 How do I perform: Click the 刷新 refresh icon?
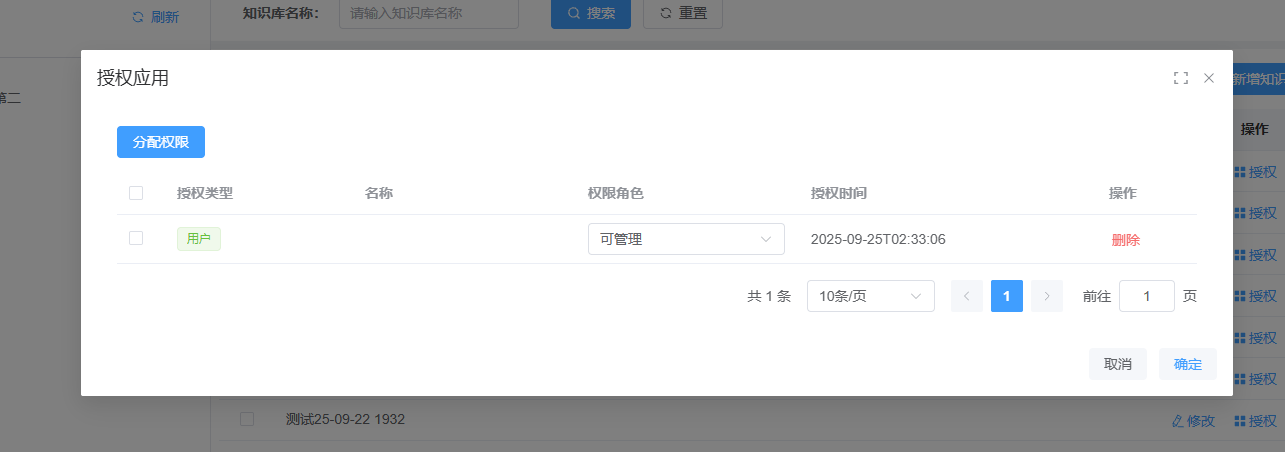click(138, 17)
